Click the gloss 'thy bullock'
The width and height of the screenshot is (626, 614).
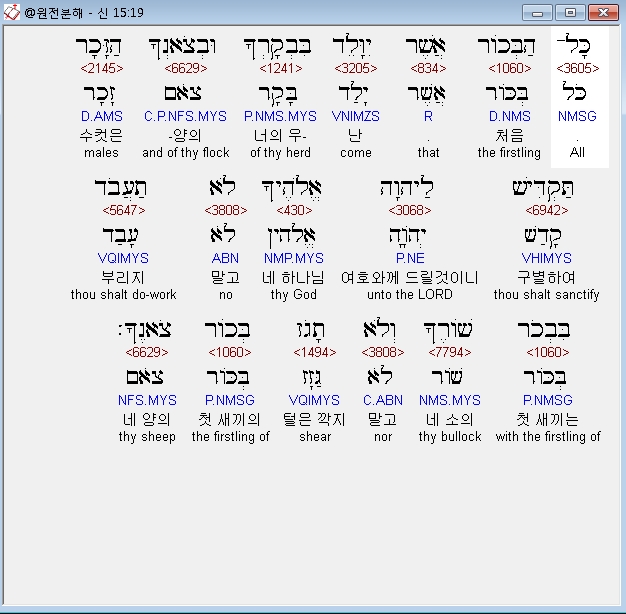click(450, 436)
